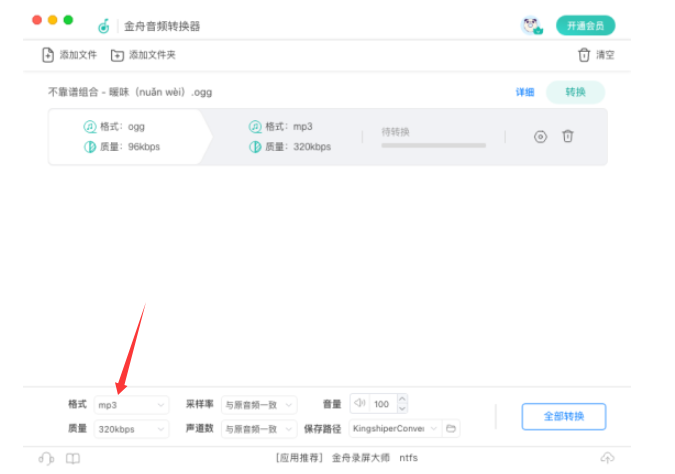Viewport: 675px width, 474px height.
Task: Decrease volume with the down stepper arrow
Action: pyautogui.click(x=402, y=409)
